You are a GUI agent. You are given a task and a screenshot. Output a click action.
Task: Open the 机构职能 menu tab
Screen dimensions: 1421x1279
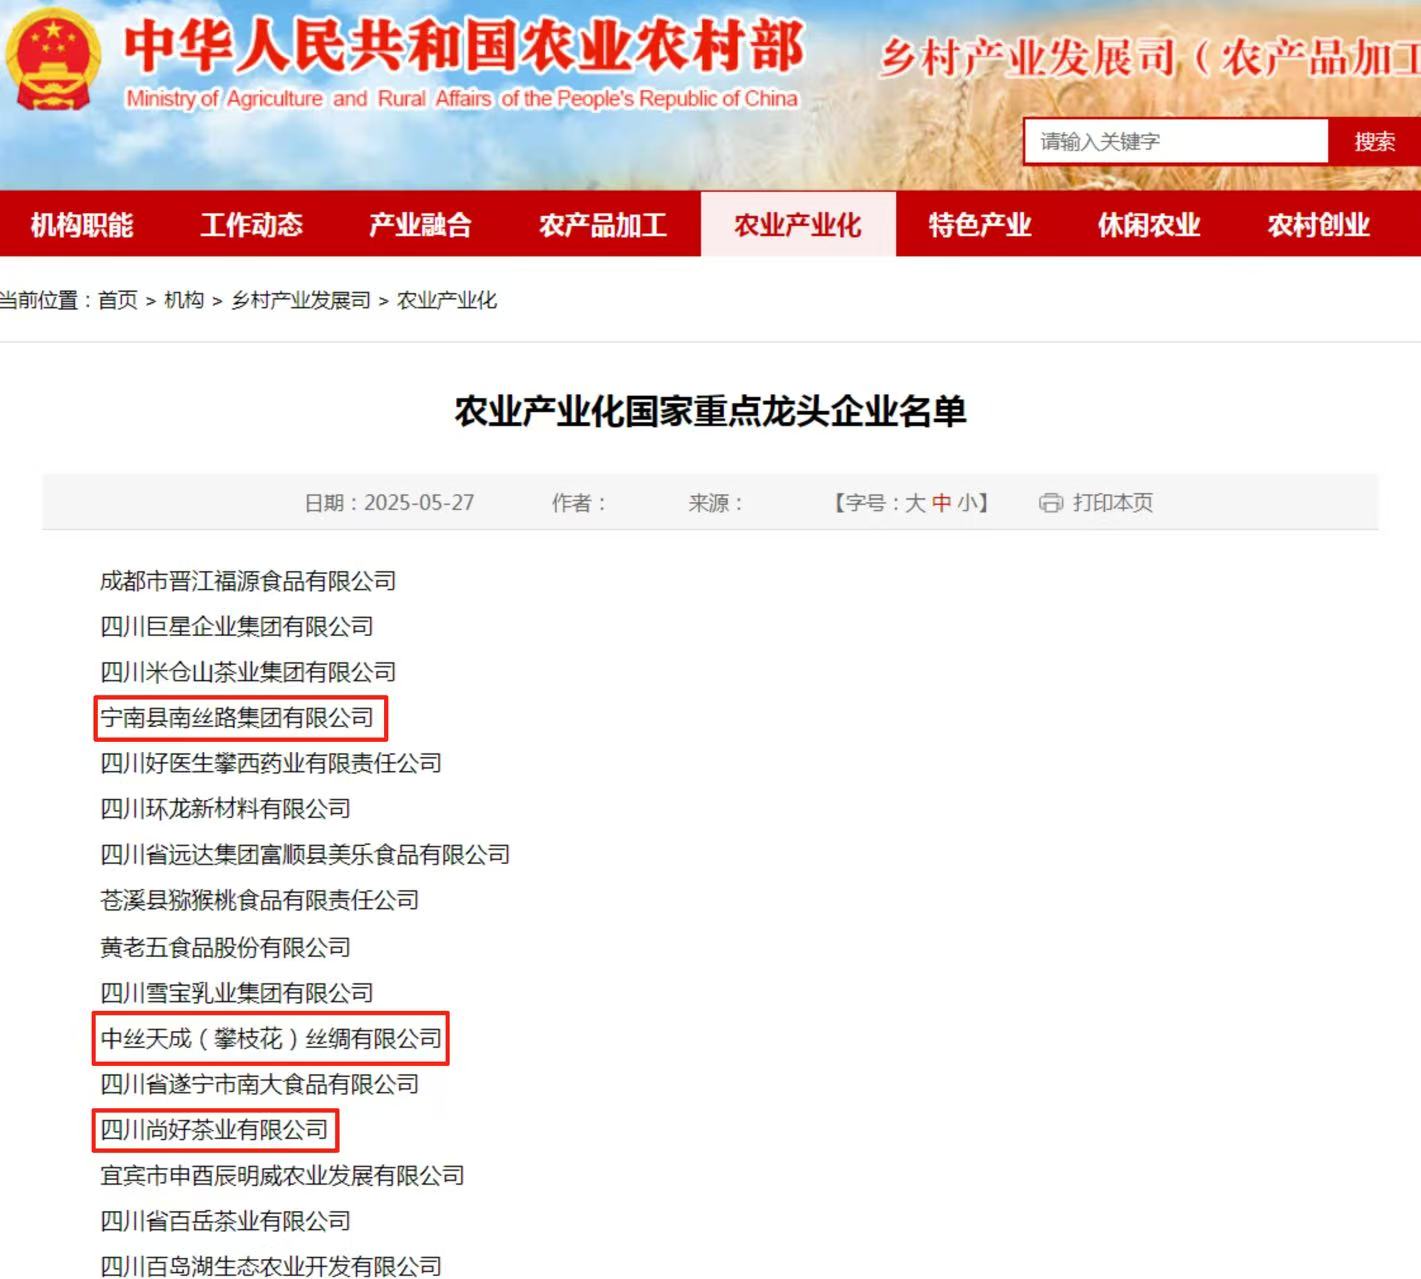pos(82,224)
